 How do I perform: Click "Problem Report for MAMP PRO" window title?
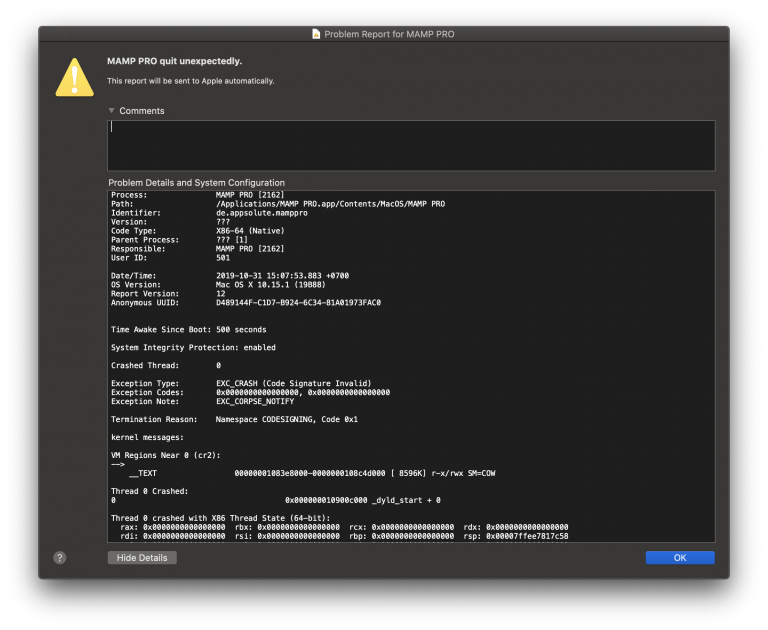coord(389,34)
